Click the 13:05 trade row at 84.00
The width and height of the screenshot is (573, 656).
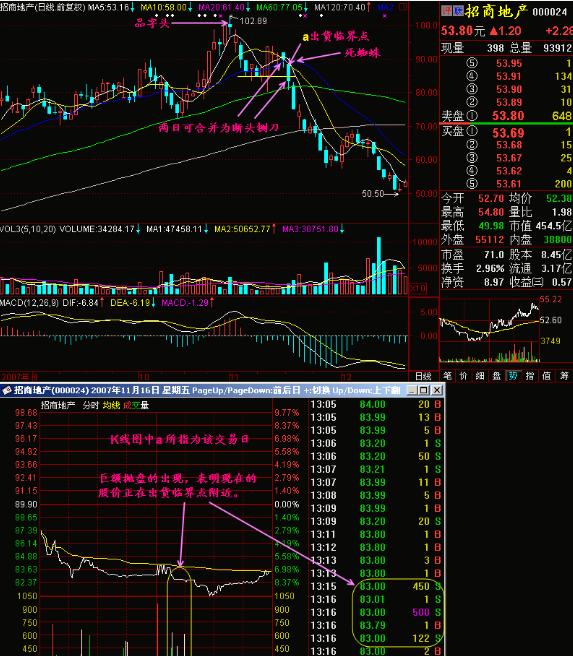pos(376,405)
